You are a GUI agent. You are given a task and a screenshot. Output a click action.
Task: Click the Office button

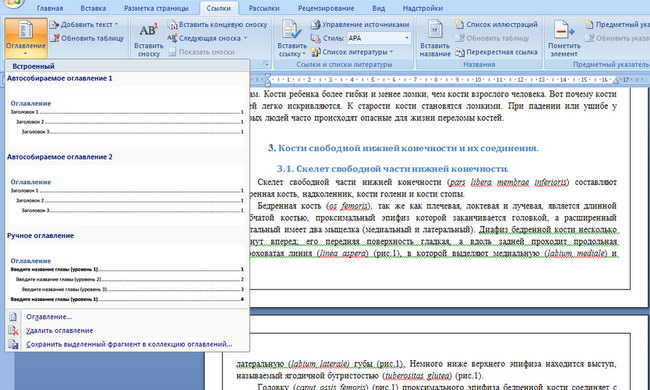click(x=13, y=3)
